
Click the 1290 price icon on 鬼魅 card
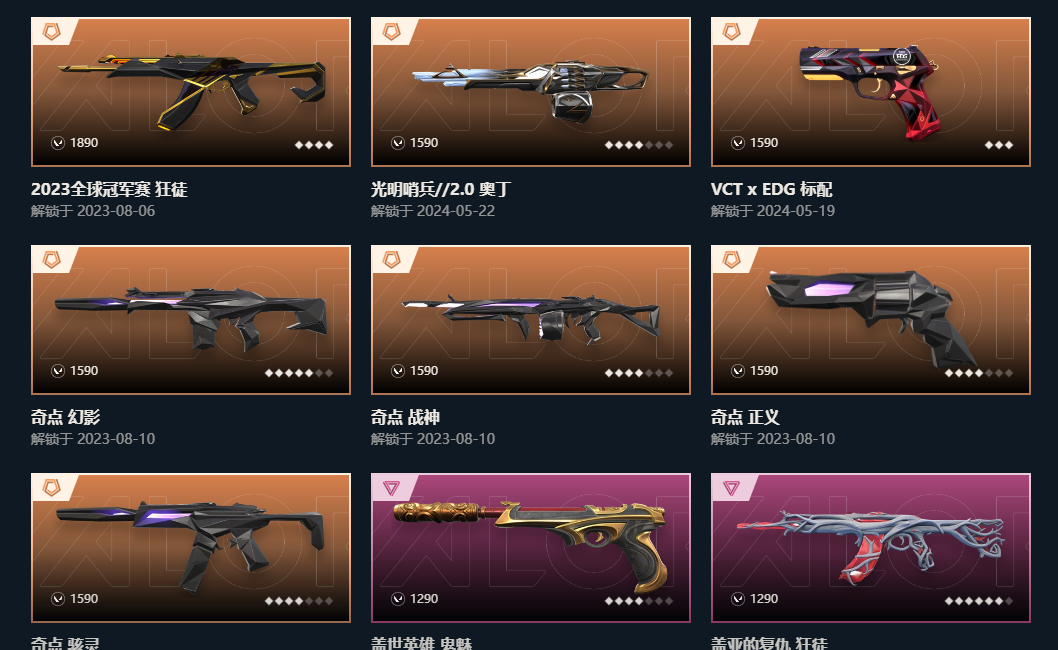pos(398,599)
